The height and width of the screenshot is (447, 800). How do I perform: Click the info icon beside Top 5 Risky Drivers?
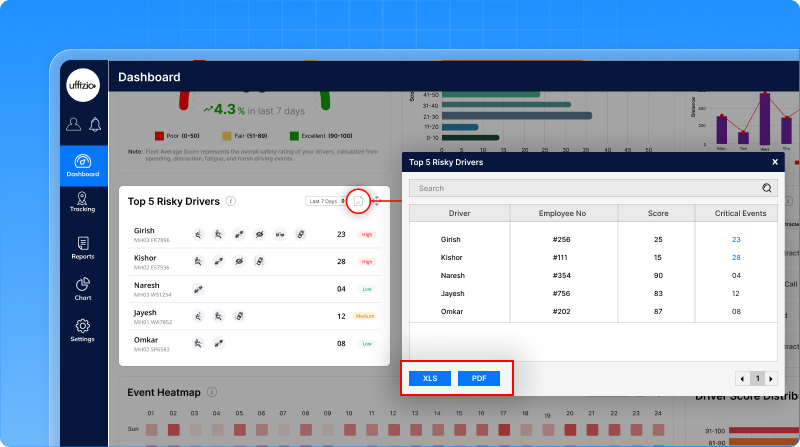click(x=231, y=201)
